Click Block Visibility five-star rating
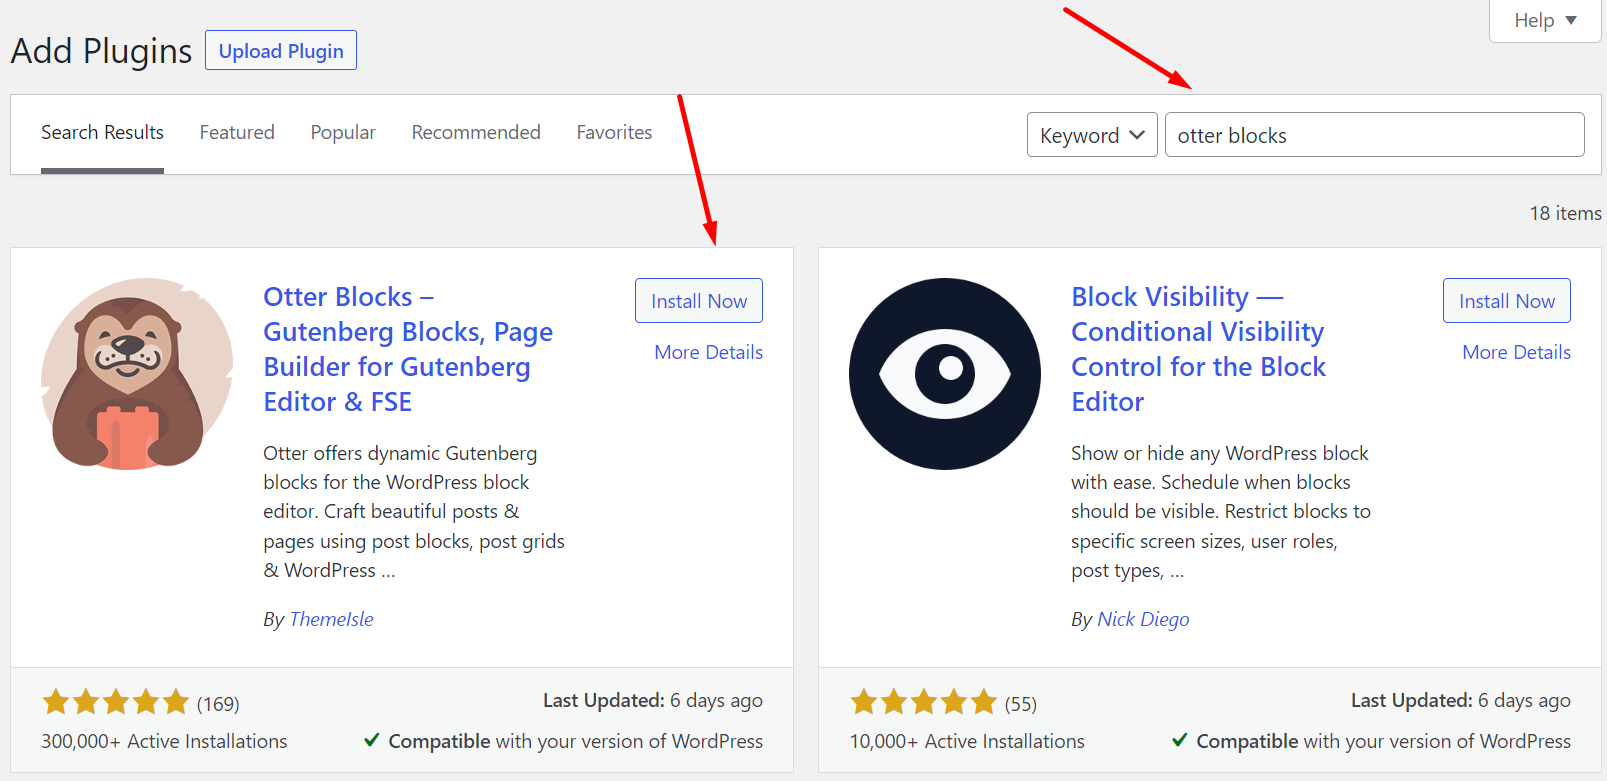 pyautogui.click(x=923, y=702)
